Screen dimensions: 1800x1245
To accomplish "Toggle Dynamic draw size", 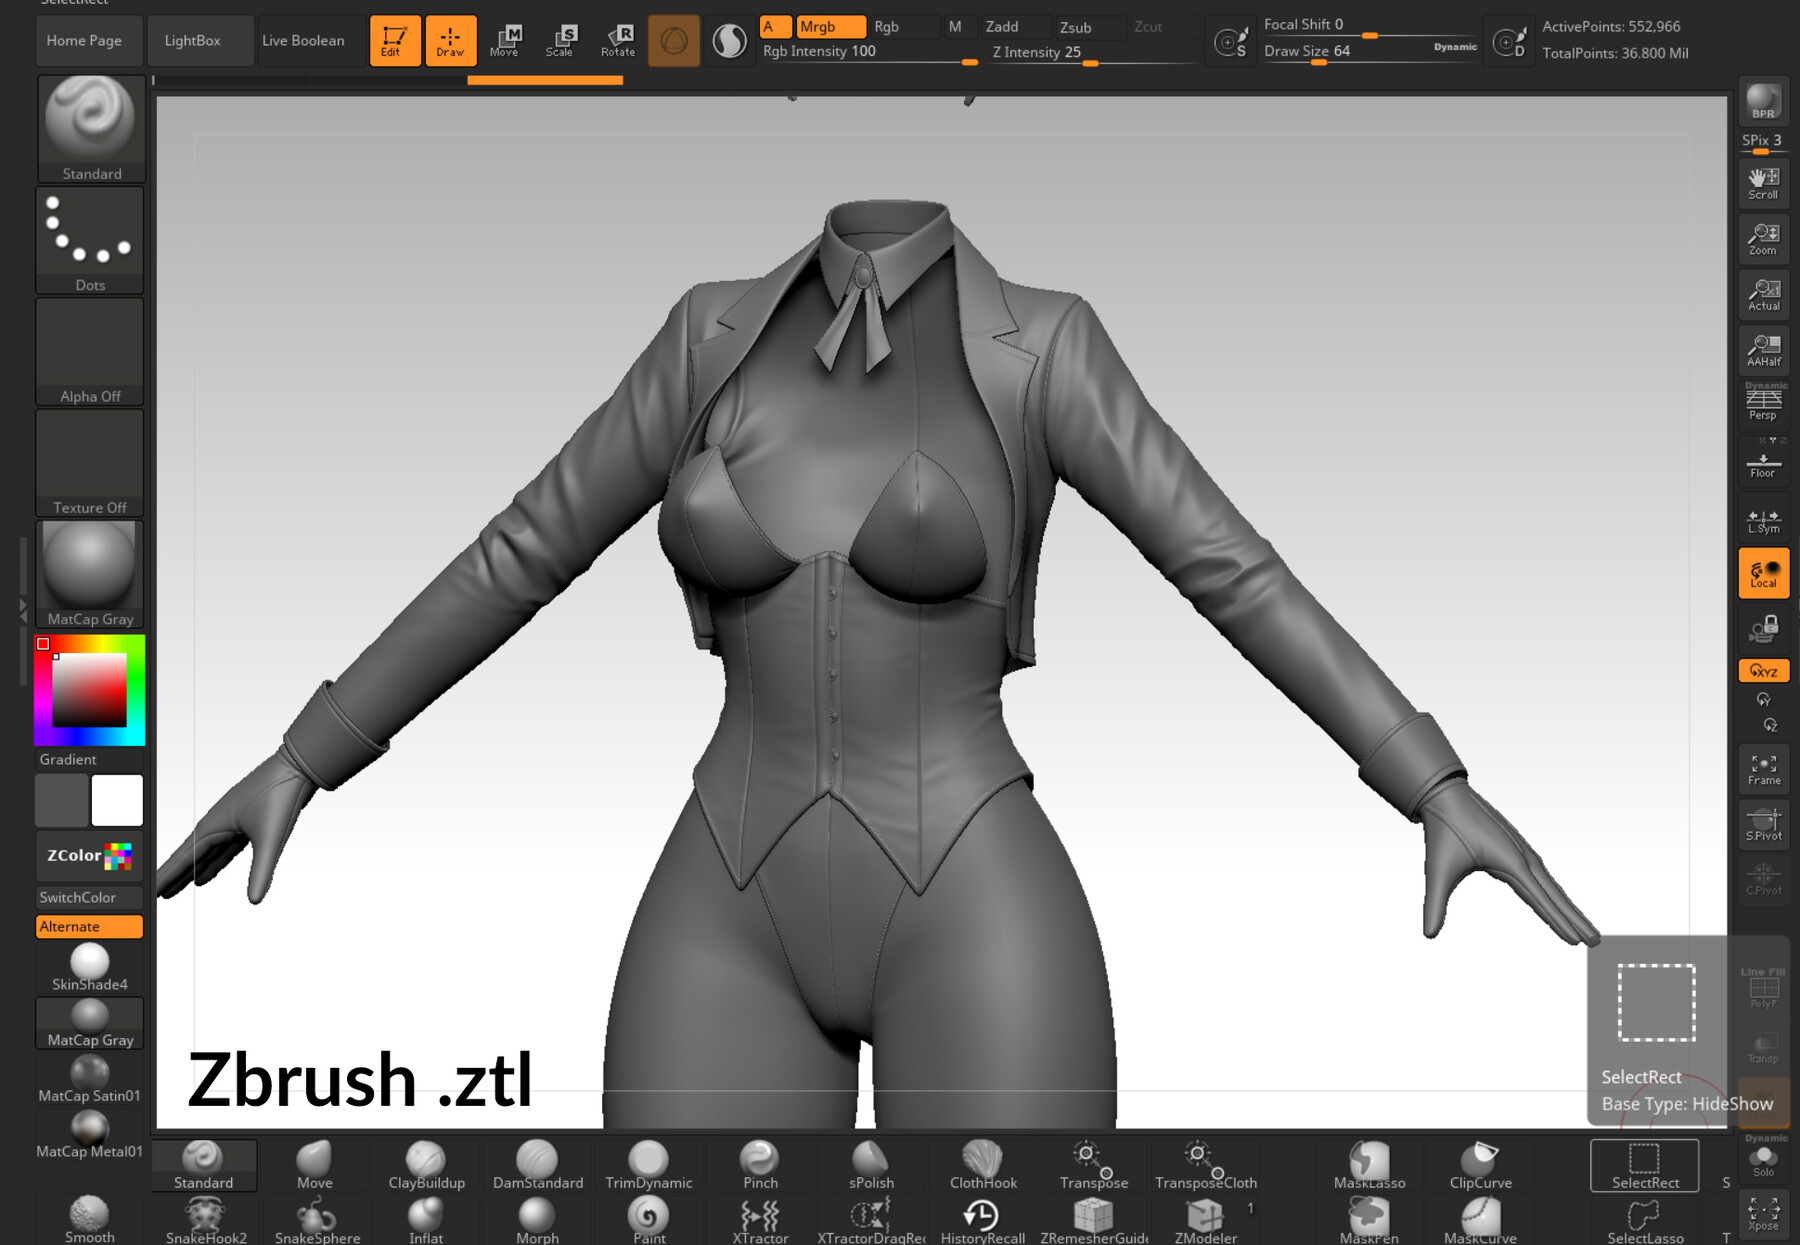I will (x=1455, y=47).
